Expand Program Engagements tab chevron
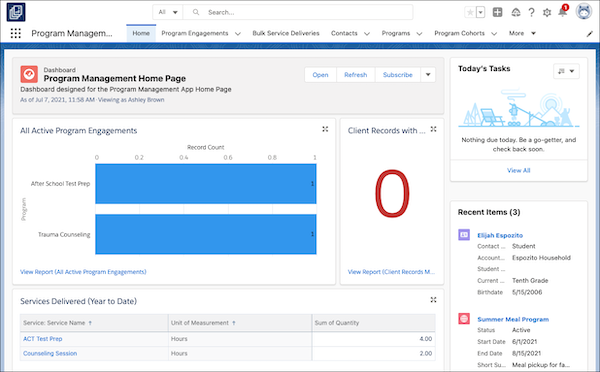The image size is (600, 372). (x=238, y=34)
